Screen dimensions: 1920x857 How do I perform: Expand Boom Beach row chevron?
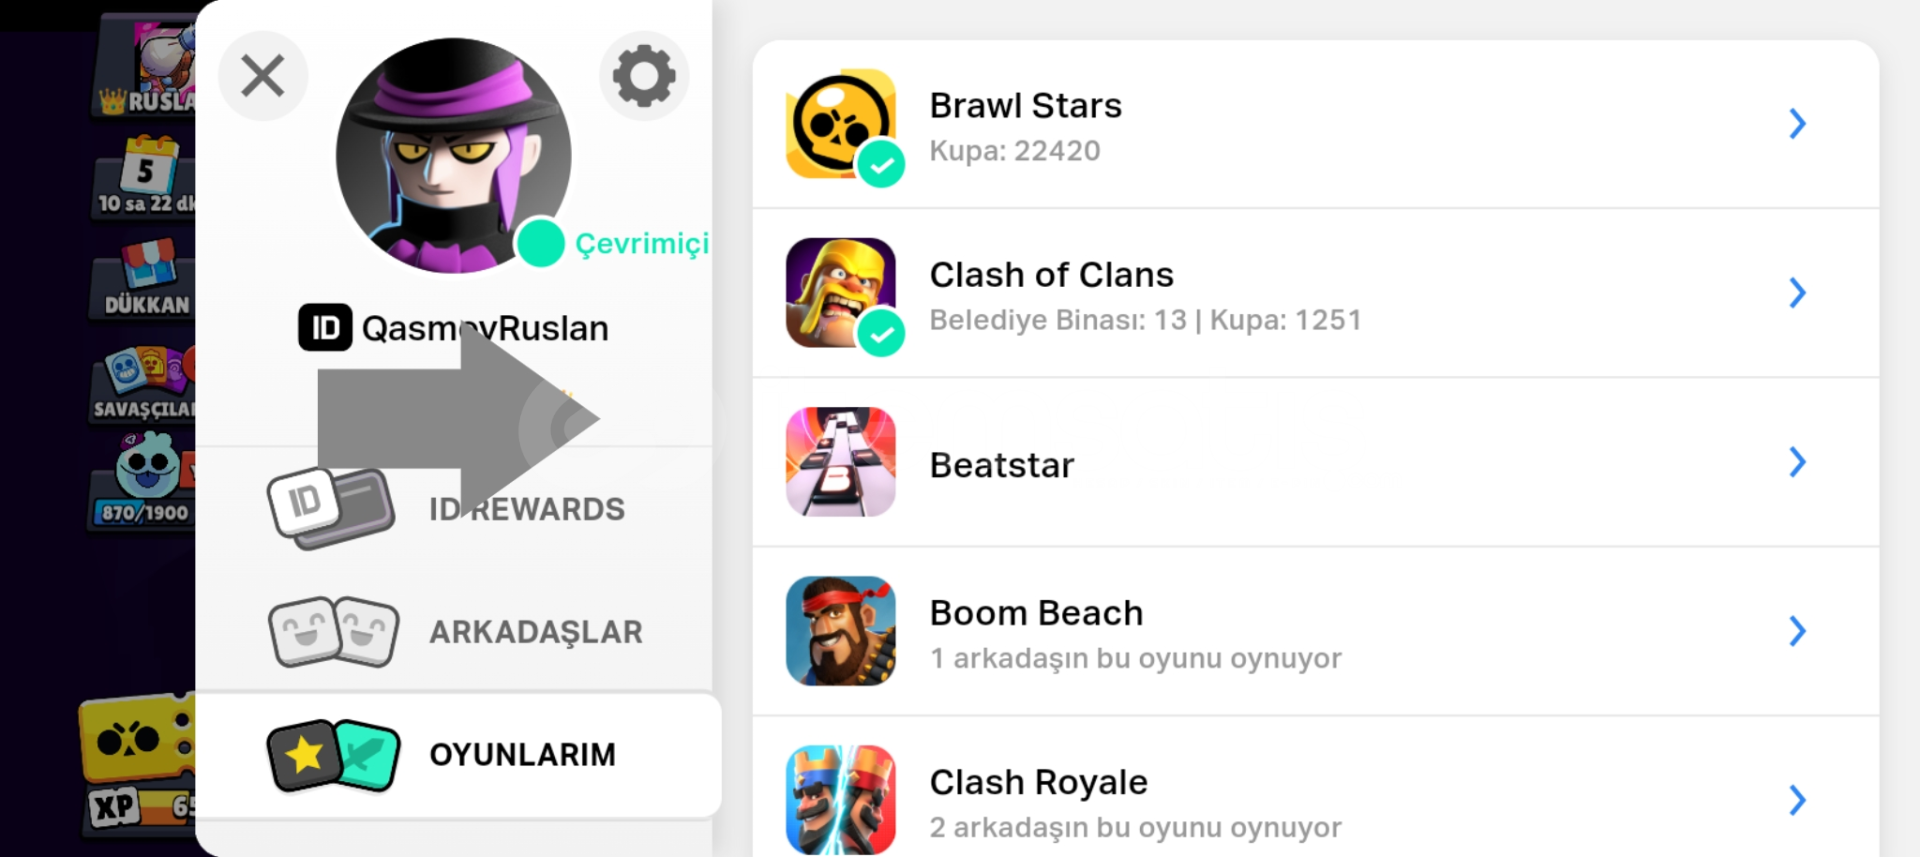[x=1797, y=631]
